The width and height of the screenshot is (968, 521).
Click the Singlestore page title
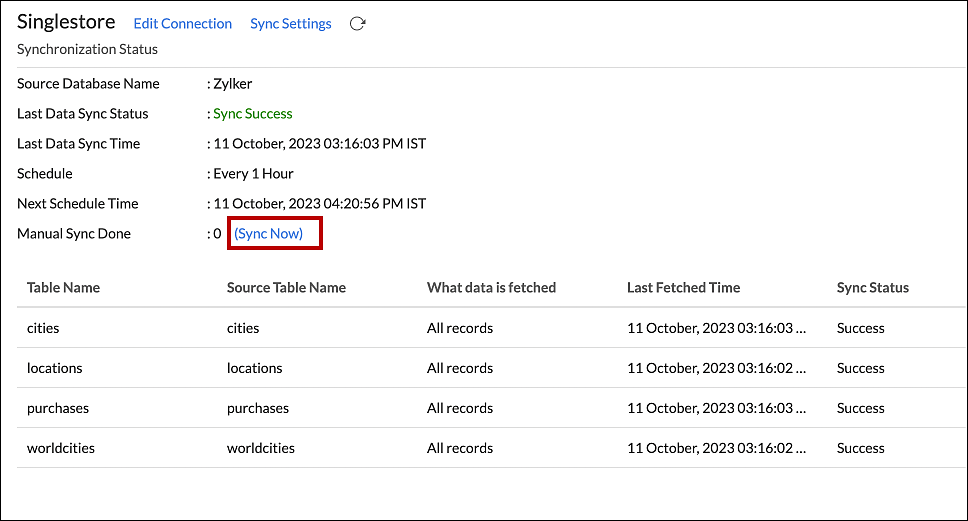click(66, 23)
